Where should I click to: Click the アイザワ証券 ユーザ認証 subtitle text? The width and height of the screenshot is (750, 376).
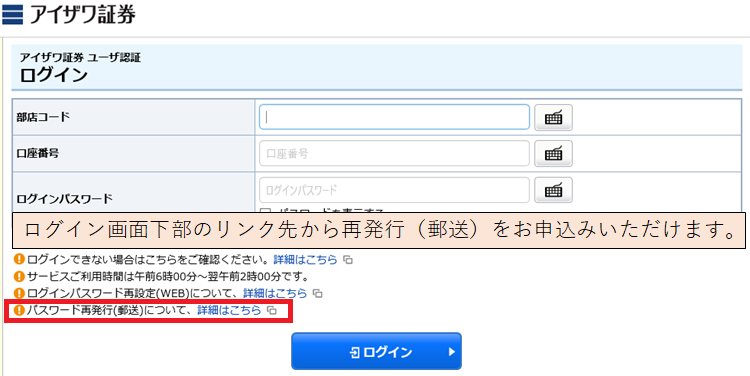pyautogui.click(x=80, y=58)
